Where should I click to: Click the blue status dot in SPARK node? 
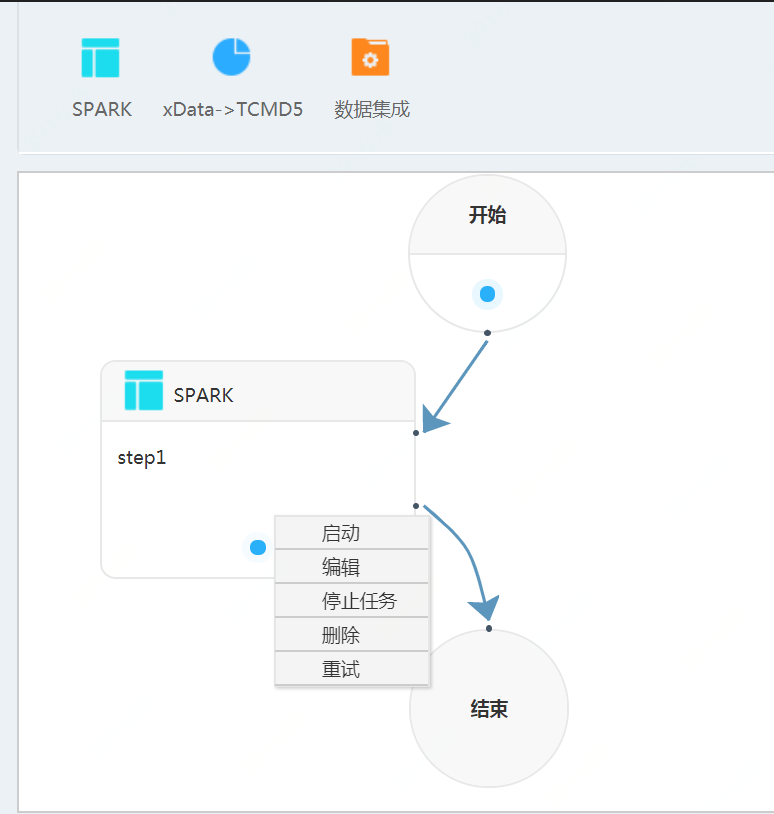pyautogui.click(x=257, y=547)
